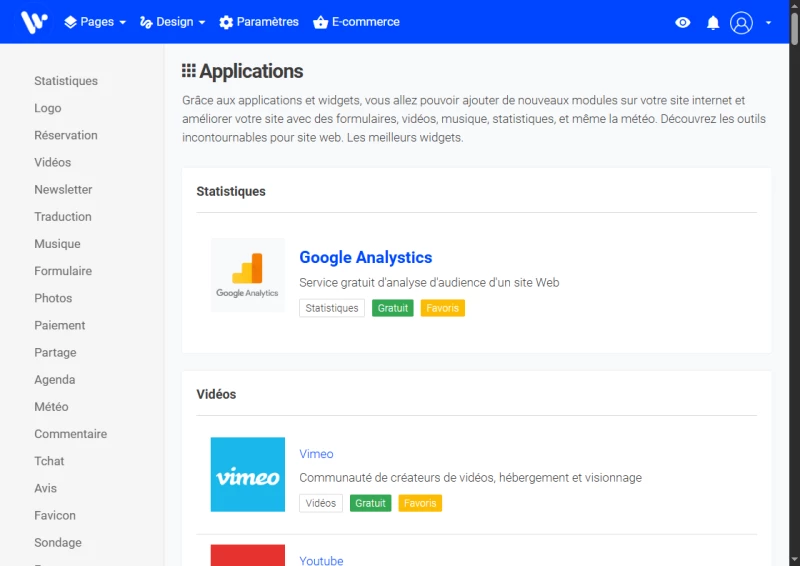Click the Favoris tag under Google Analytics
The image size is (800, 566).
[442, 308]
